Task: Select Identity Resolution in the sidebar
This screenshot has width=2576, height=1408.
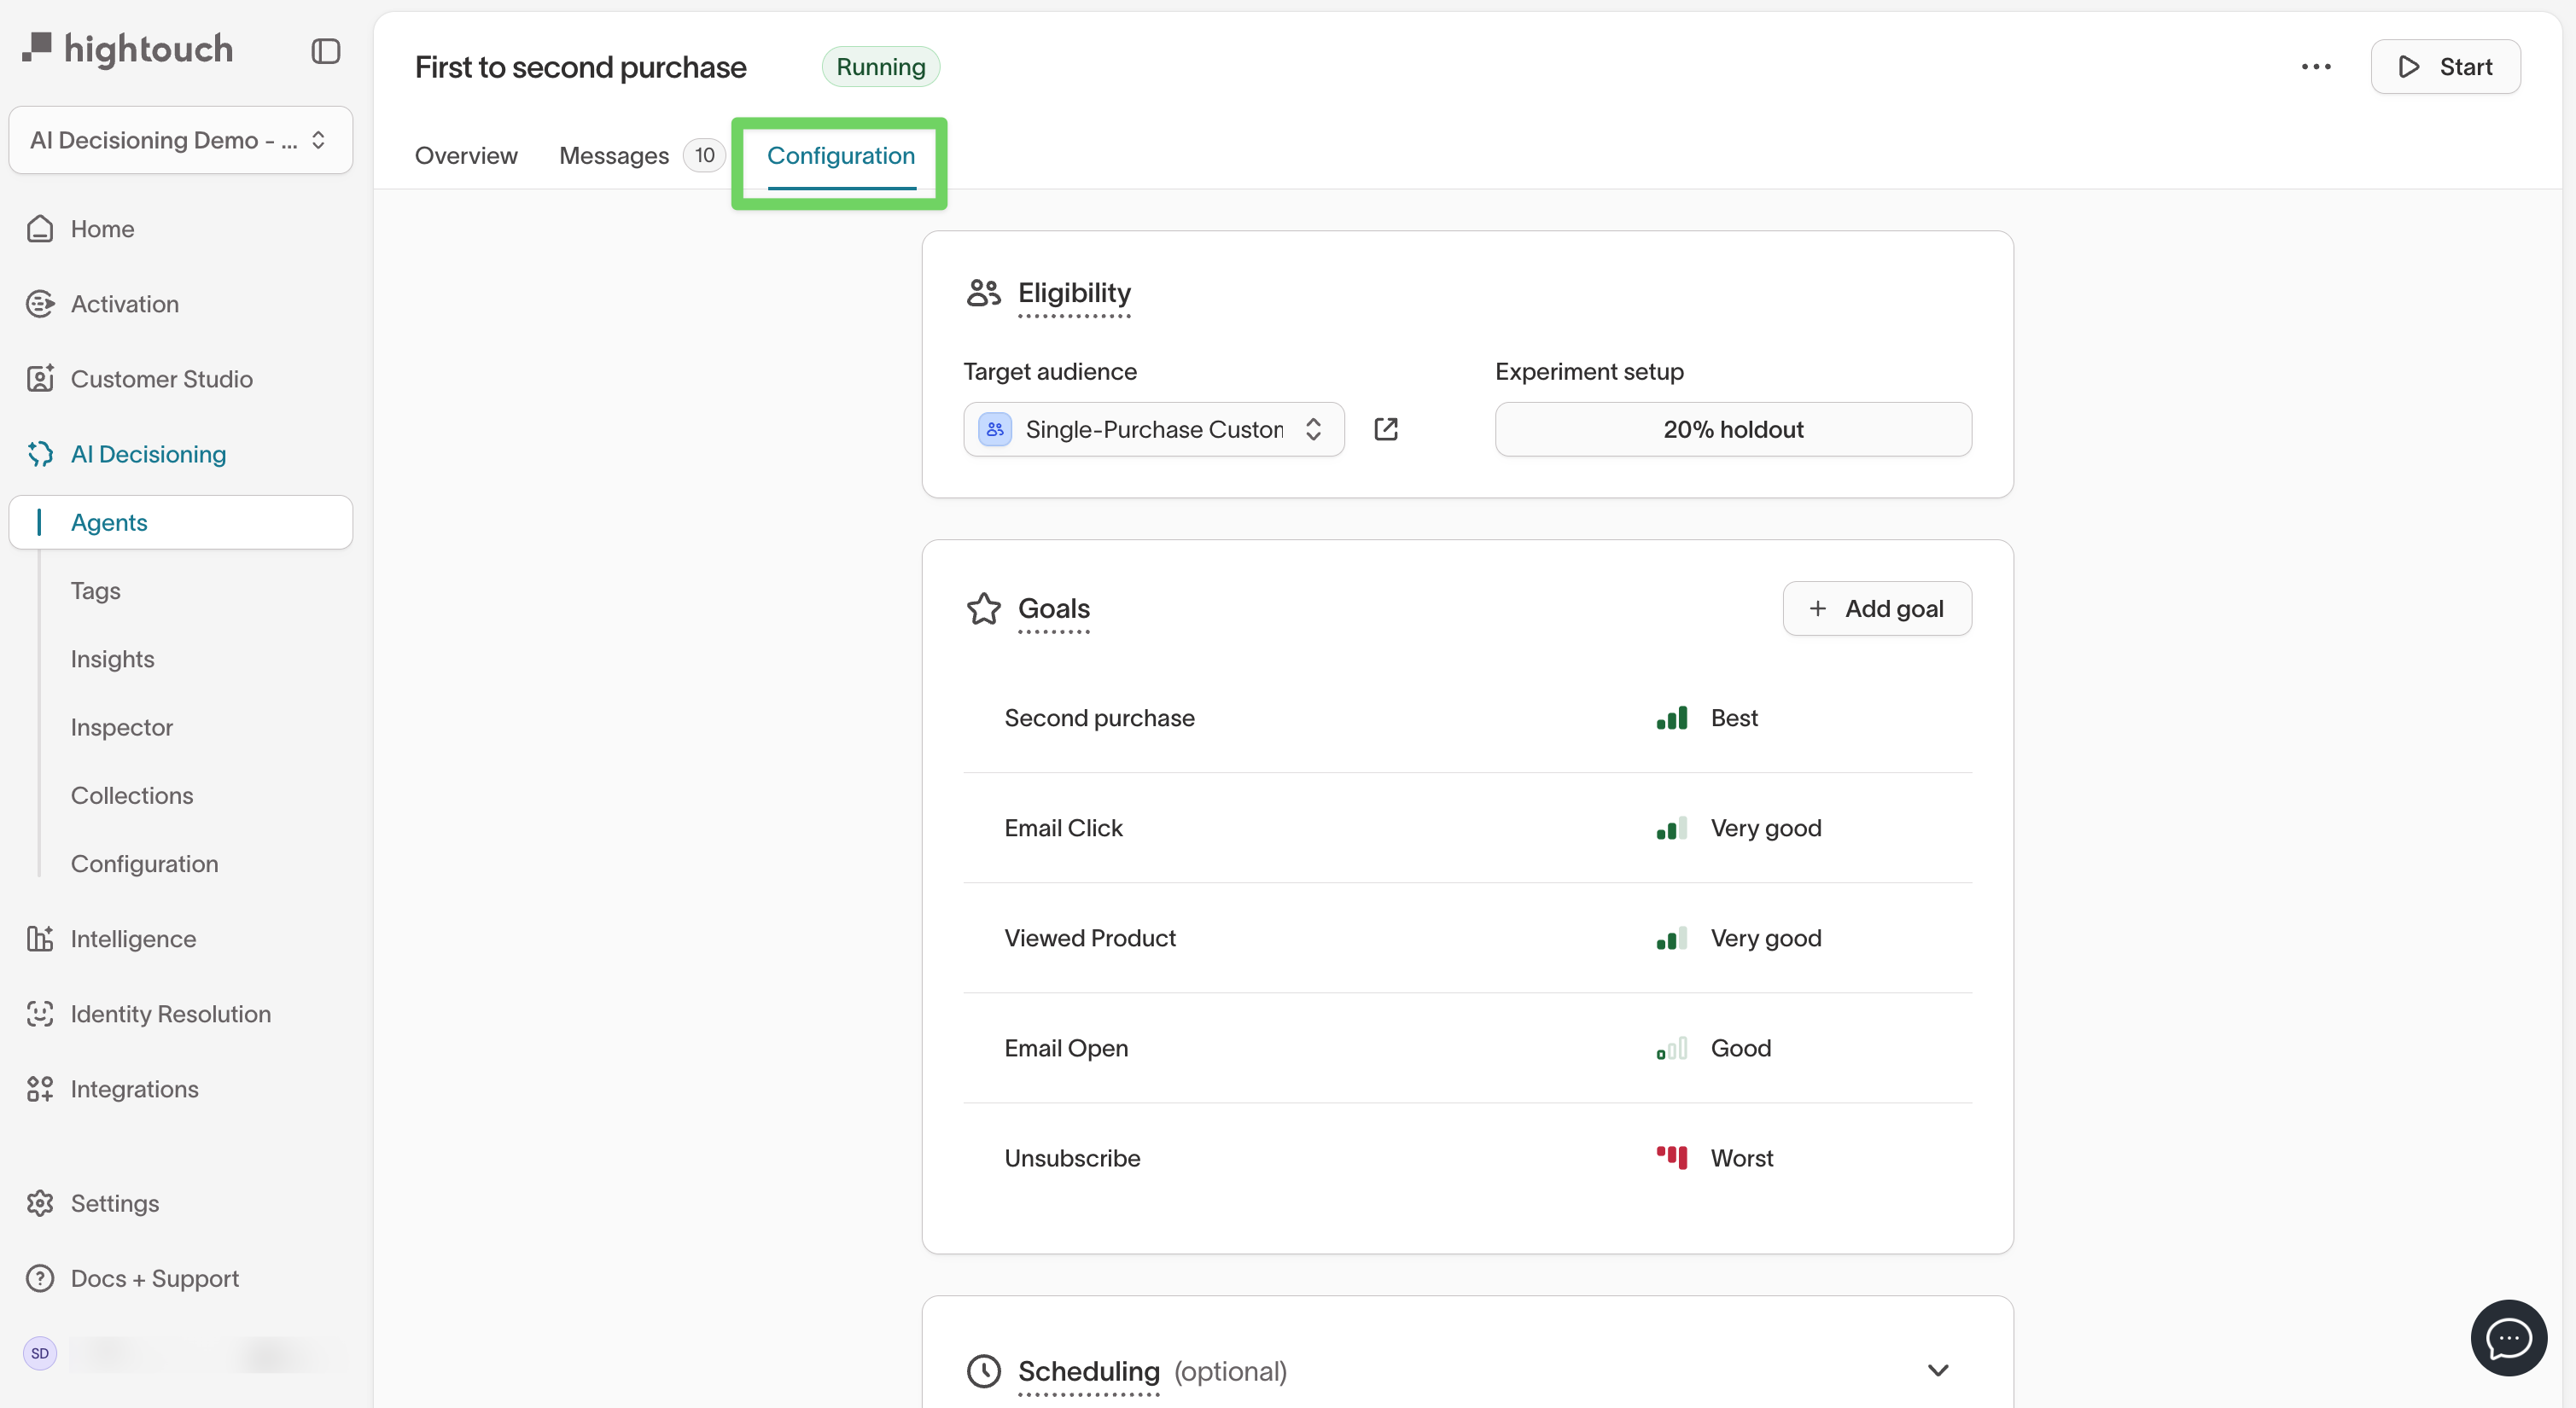Action: coord(170,1013)
